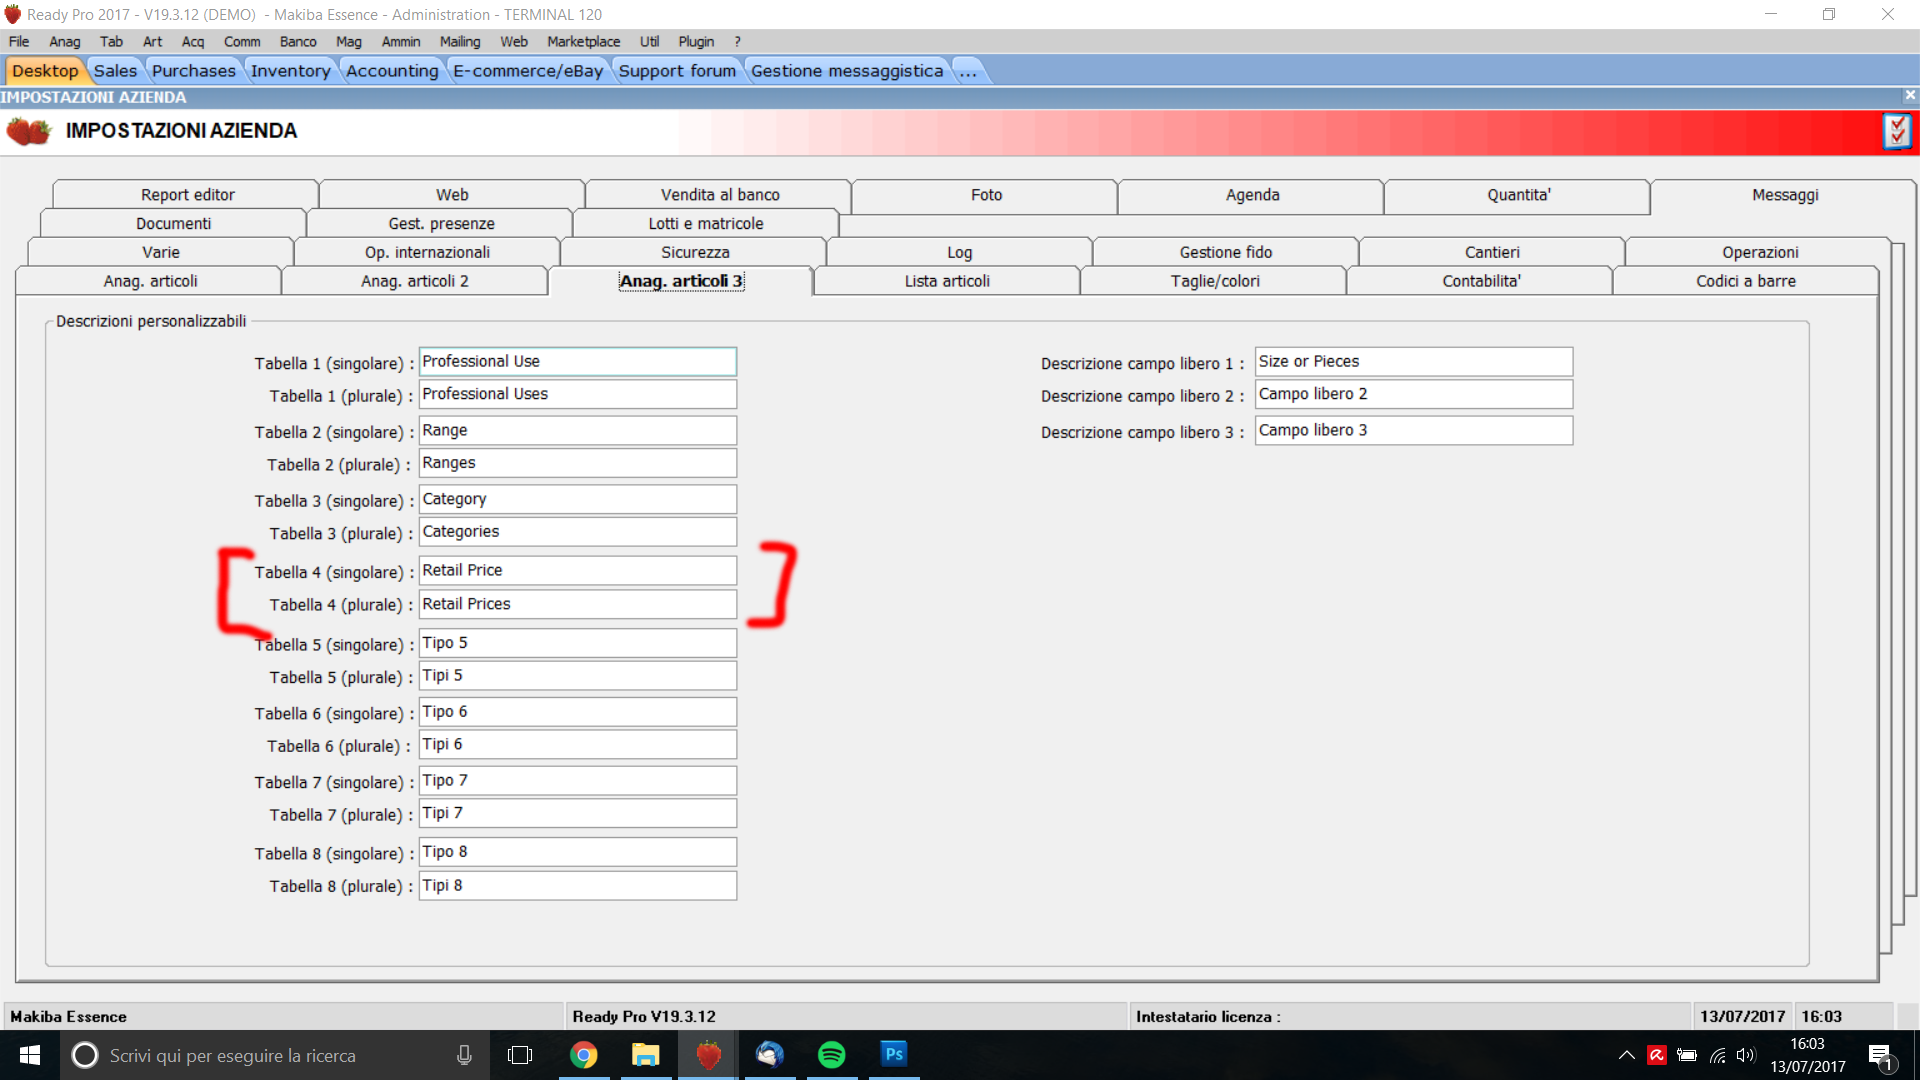Click the volume speaker tray icon

pos(1746,1055)
